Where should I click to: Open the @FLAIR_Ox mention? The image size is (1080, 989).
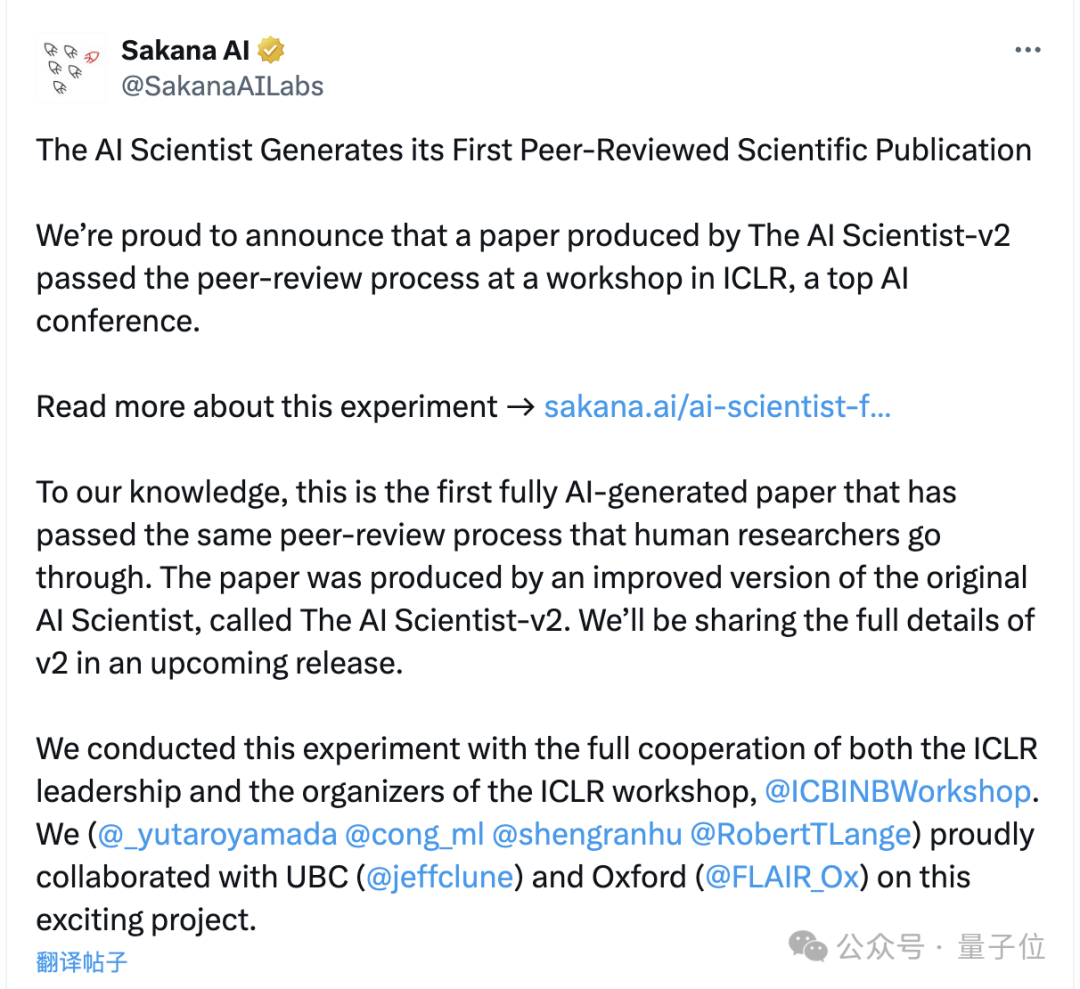(x=782, y=877)
